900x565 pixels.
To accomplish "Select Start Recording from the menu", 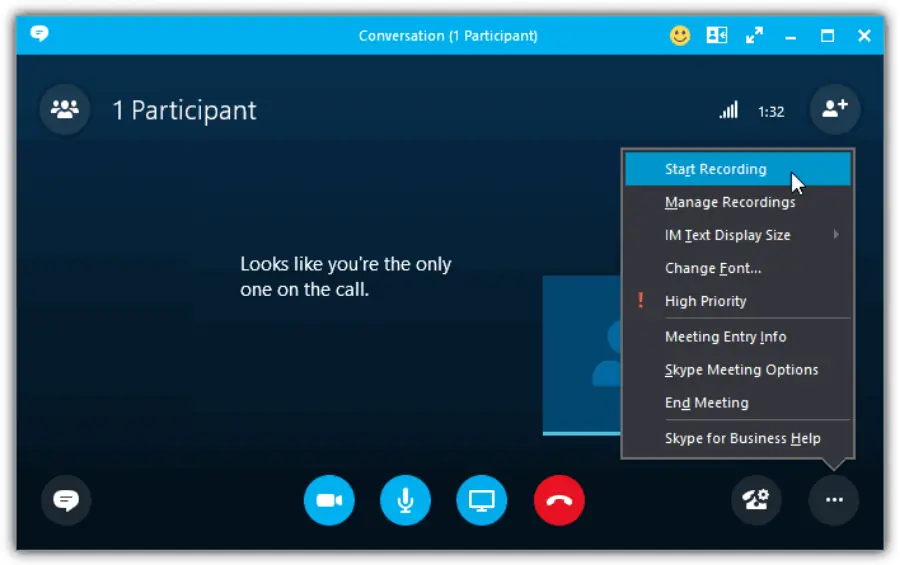I will coord(738,169).
